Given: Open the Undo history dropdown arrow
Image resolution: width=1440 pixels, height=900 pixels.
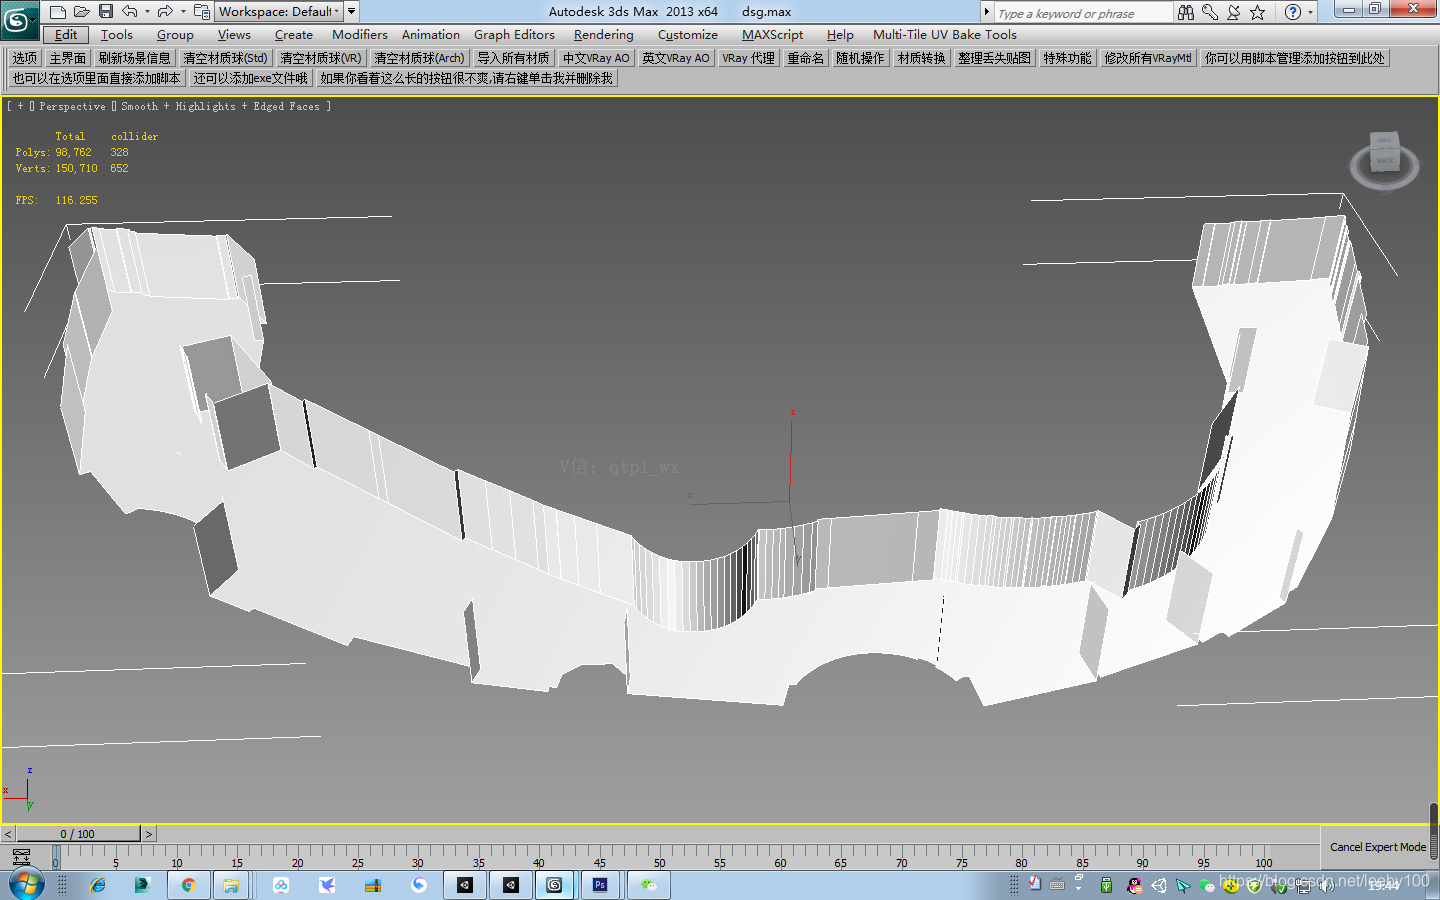Looking at the screenshot, I should tap(147, 12).
